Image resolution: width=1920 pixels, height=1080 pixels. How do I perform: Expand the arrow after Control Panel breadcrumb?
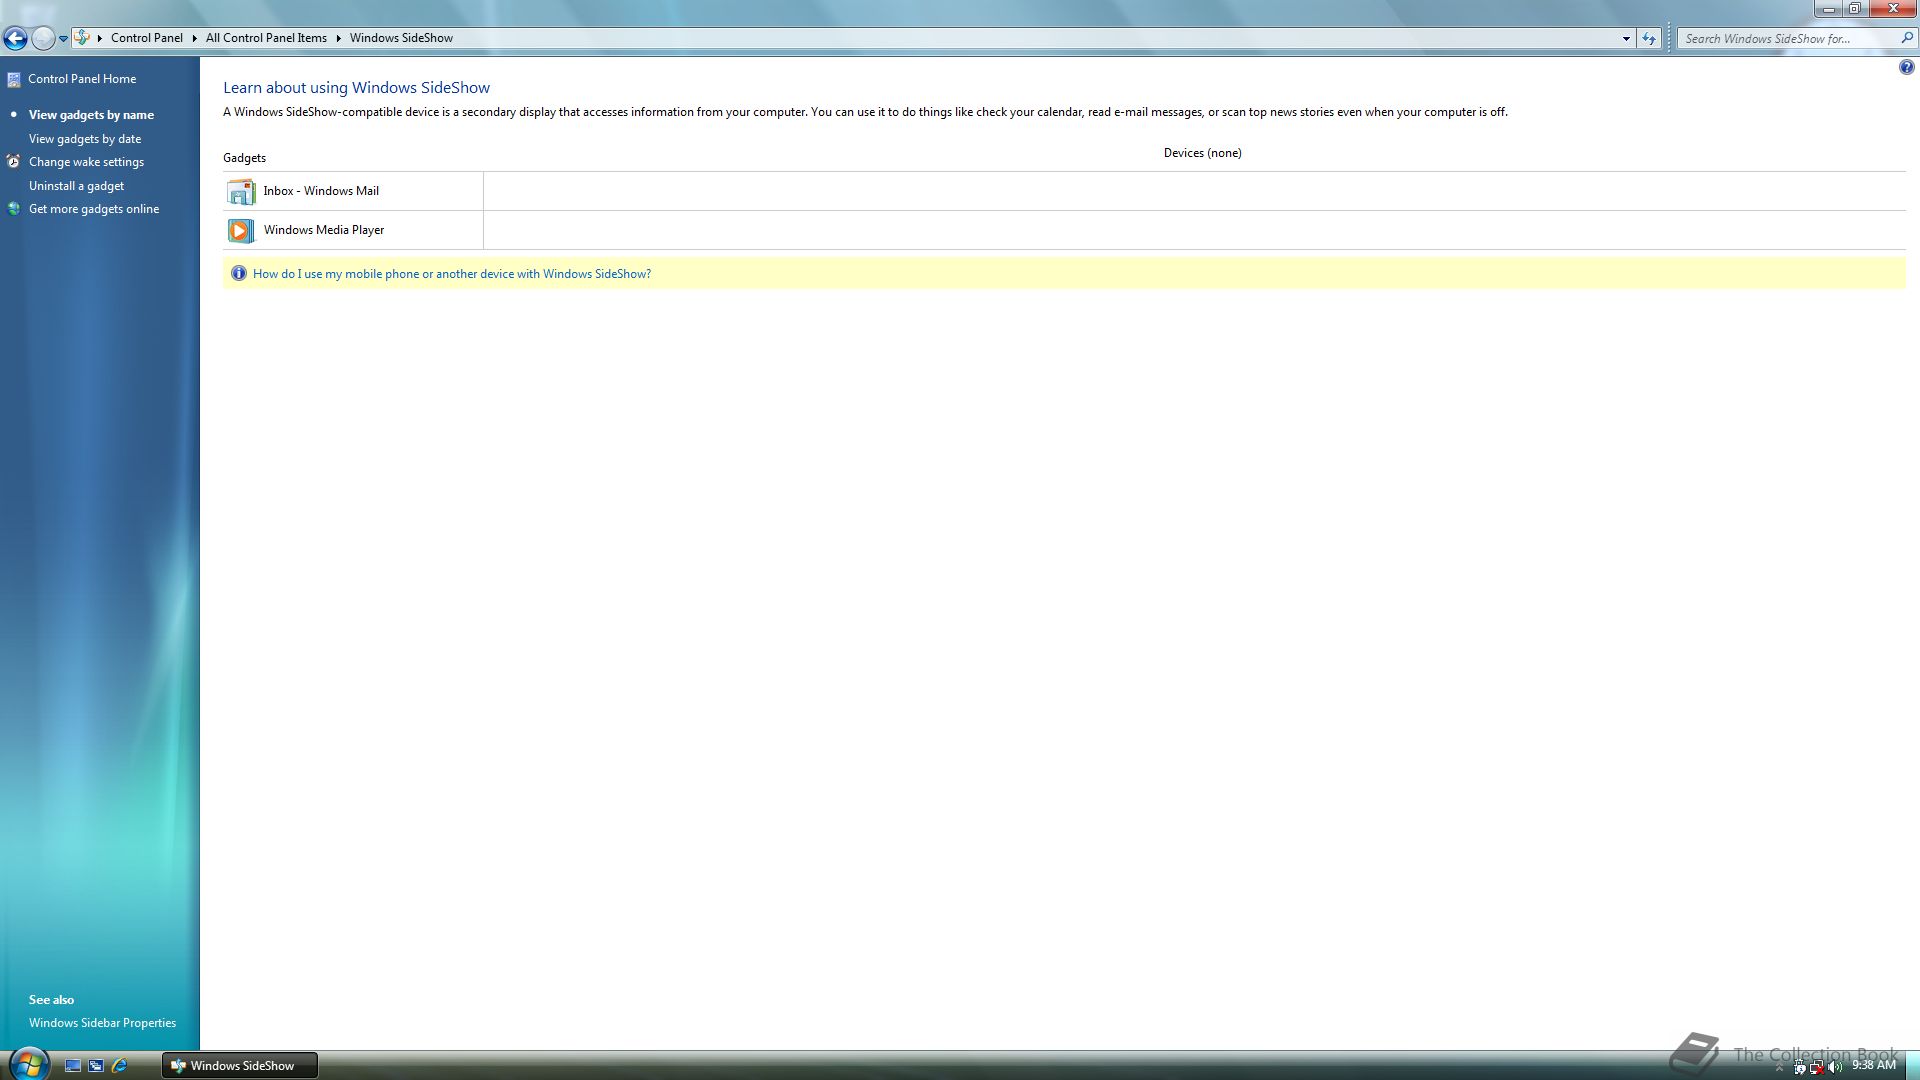pos(194,38)
